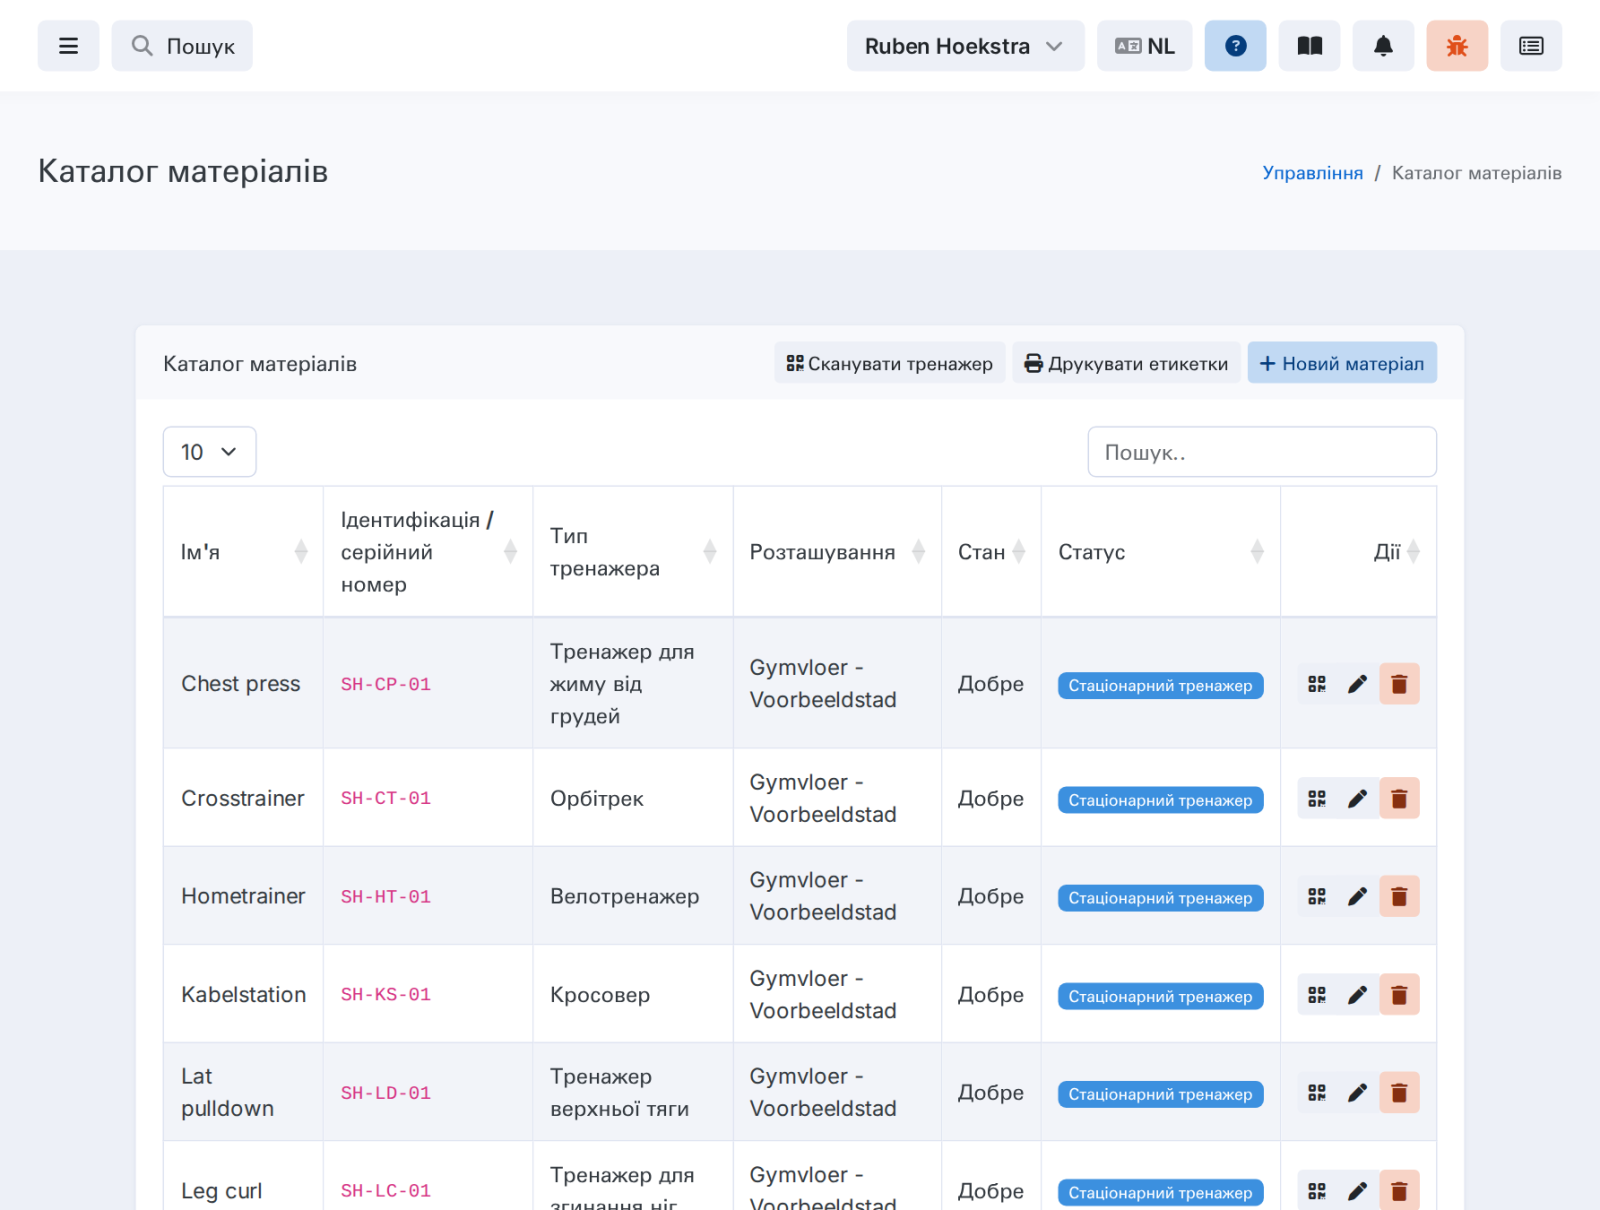
Task: Sort by Статус column
Action: point(1160,552)
